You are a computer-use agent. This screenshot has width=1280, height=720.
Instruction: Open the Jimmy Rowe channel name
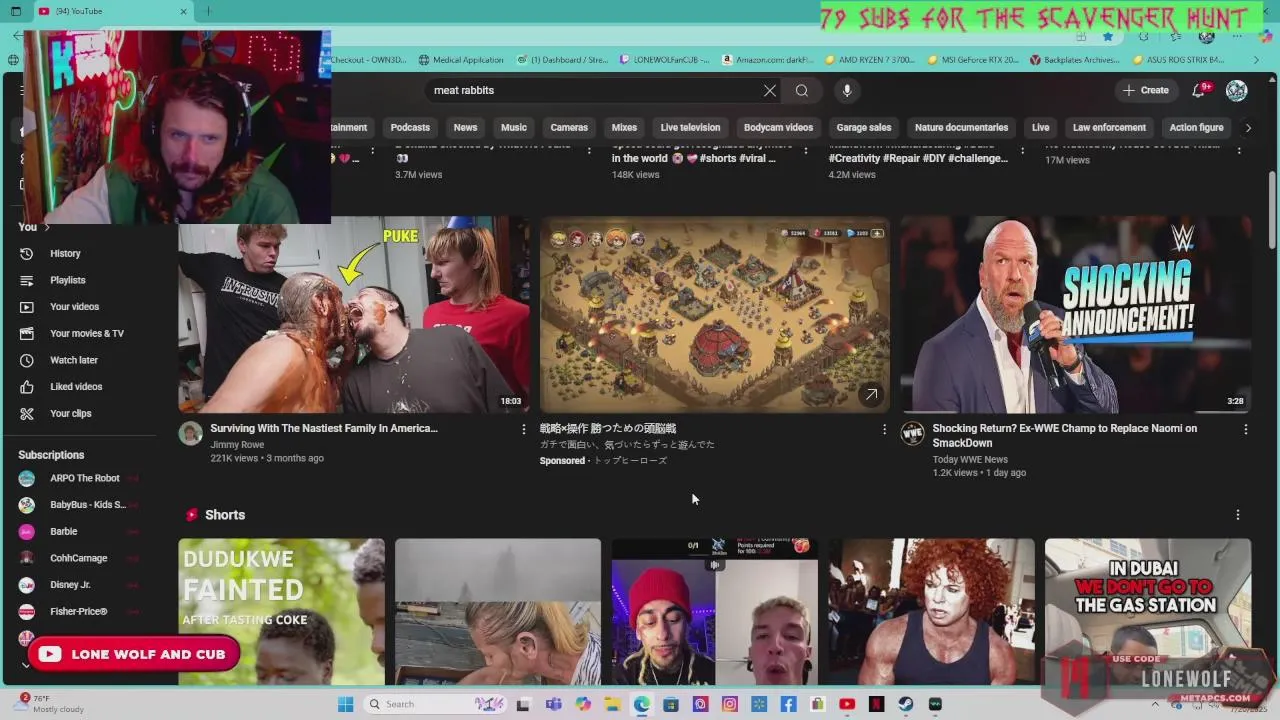pos(237,445)
